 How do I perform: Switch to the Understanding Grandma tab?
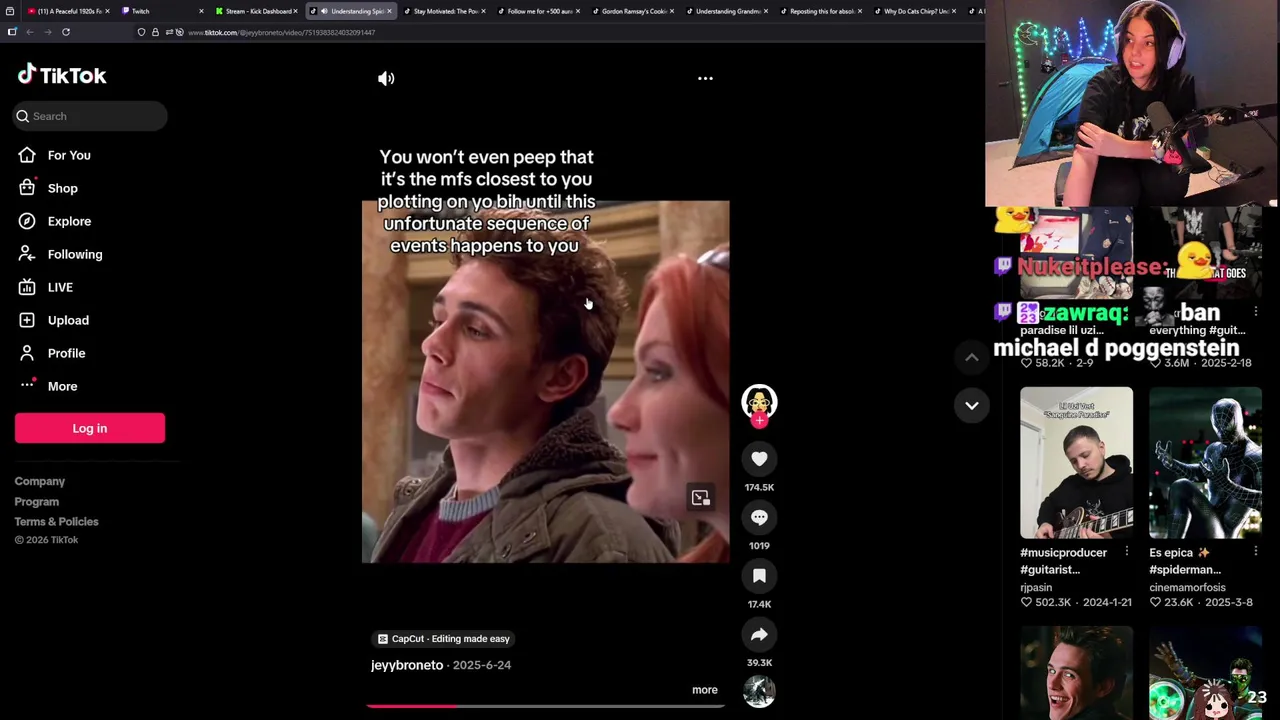pyautogui.click(x=725, y=11)
